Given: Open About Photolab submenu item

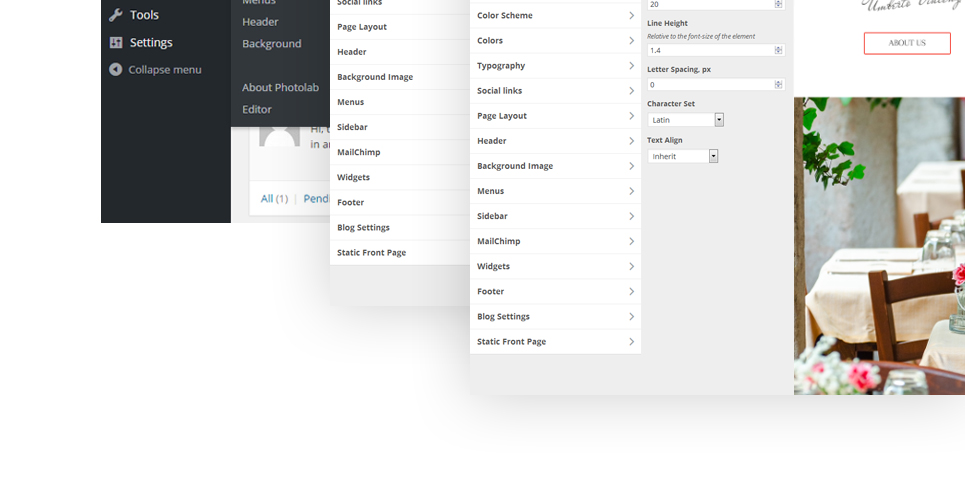Looking at the screenshot, I should pos(280,87).
